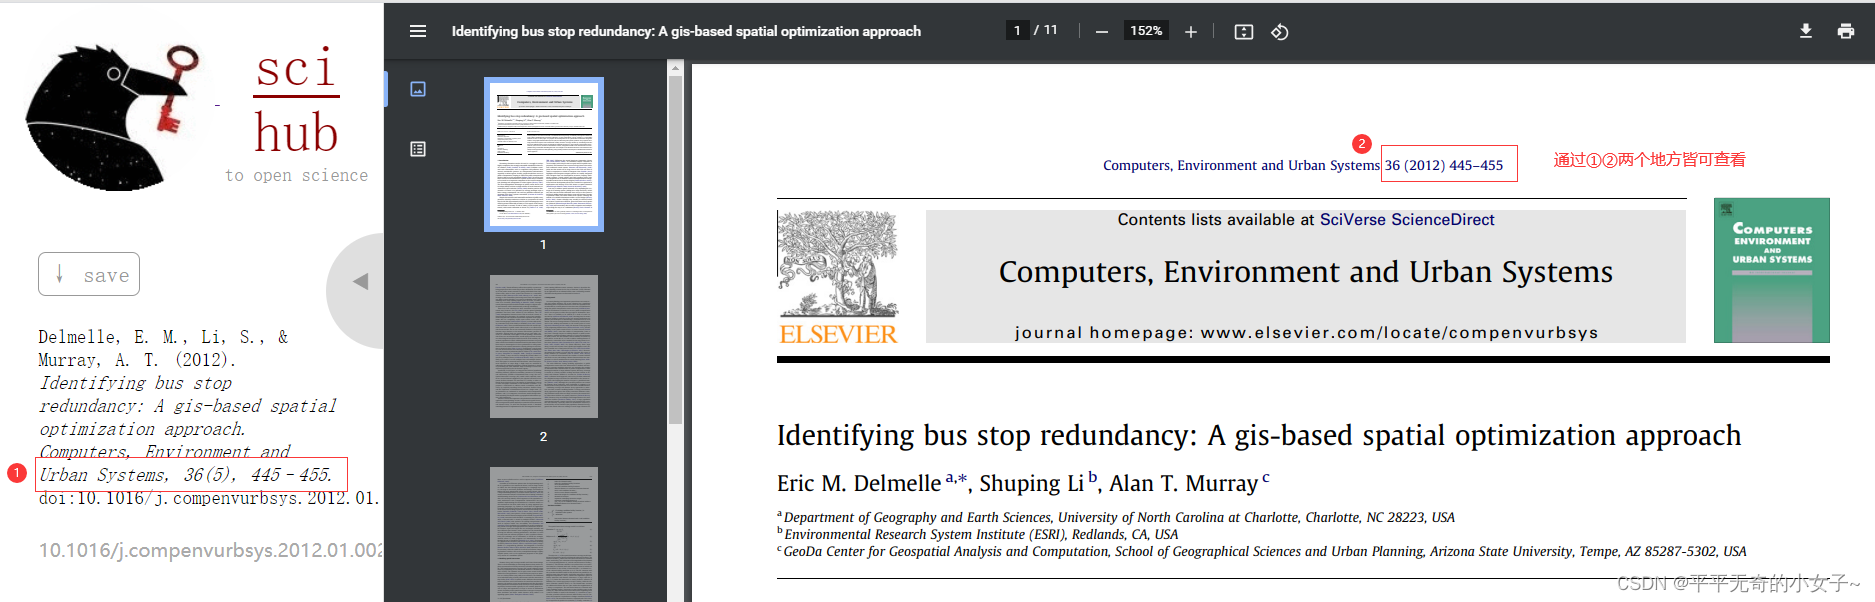This screenshot has height=602, width=1875.
Task: Show document outline icon
Action: (418, 149)
